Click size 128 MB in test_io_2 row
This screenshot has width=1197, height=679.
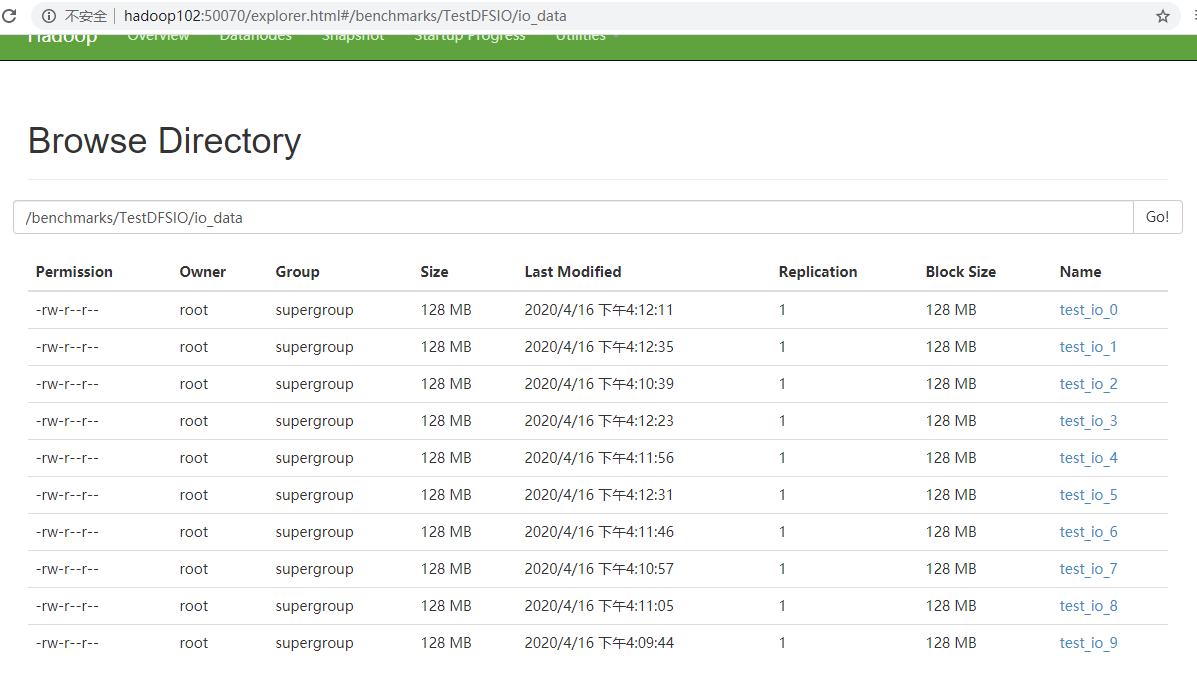coord(446,384)
